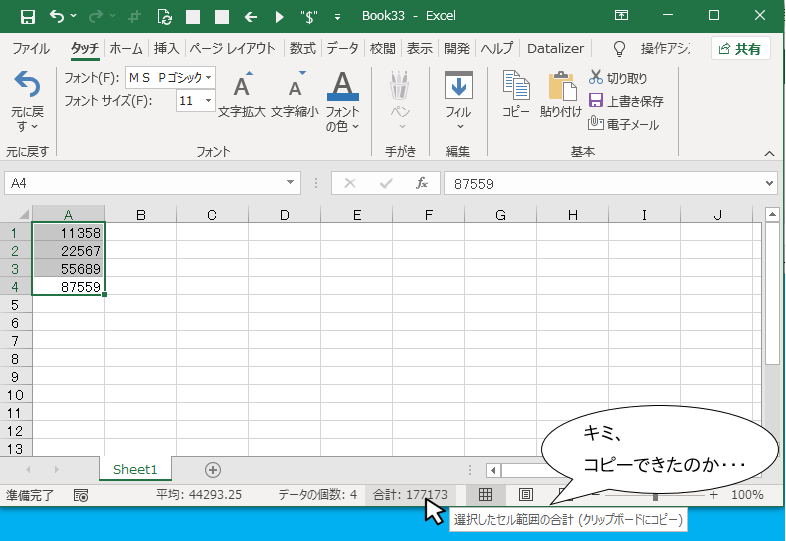Screen dimensions: 786x541
Task: Click the Save icon in quick access toolbar
Action: (x=28, y=16)
